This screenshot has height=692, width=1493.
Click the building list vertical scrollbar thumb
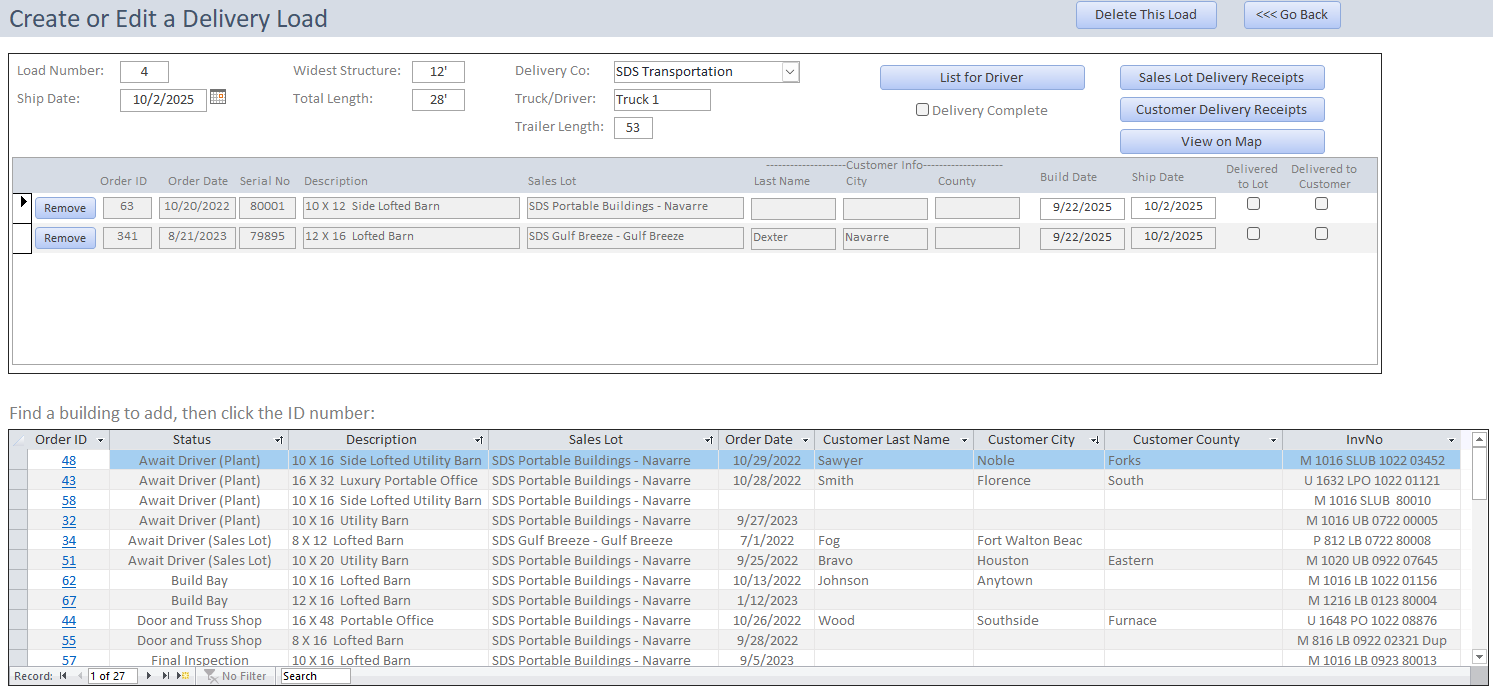point(1479,475)
